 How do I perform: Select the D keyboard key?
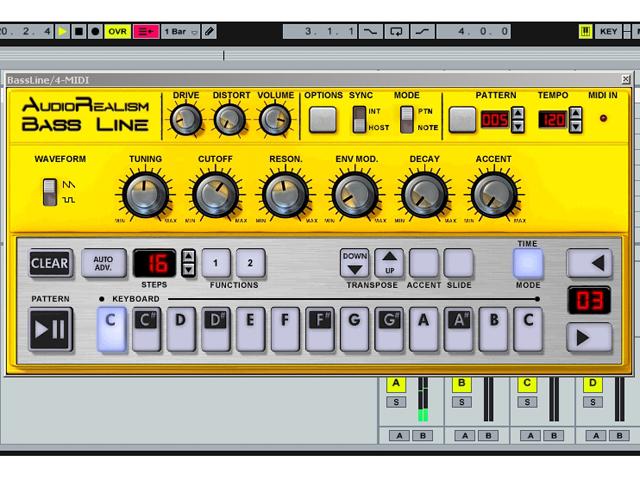pos(181,329)
